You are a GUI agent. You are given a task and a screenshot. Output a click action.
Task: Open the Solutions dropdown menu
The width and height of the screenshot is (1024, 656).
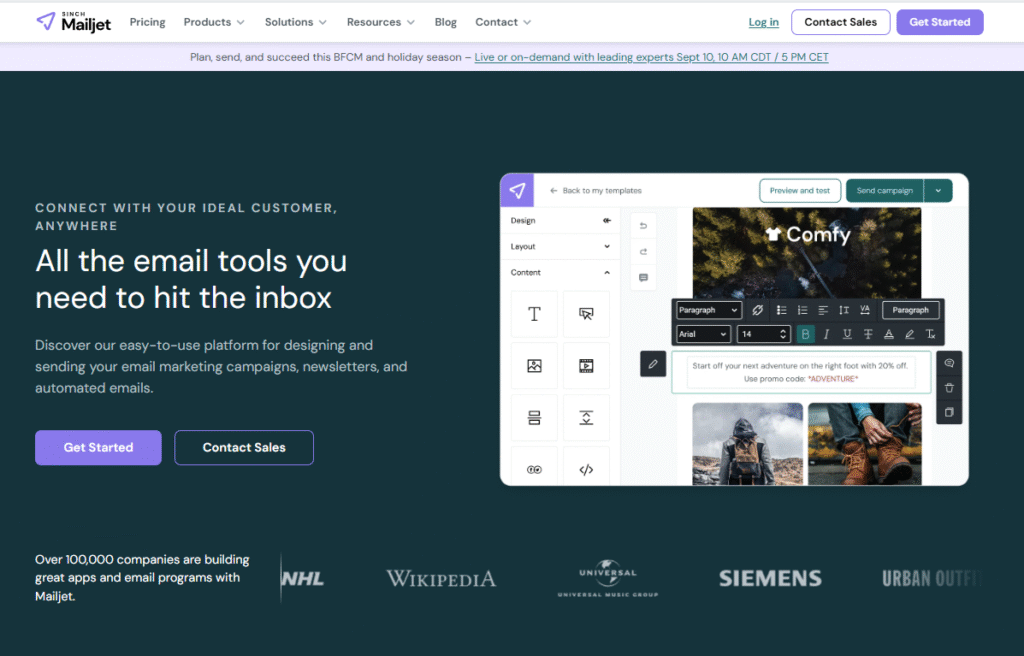click(x=296, y=22)
